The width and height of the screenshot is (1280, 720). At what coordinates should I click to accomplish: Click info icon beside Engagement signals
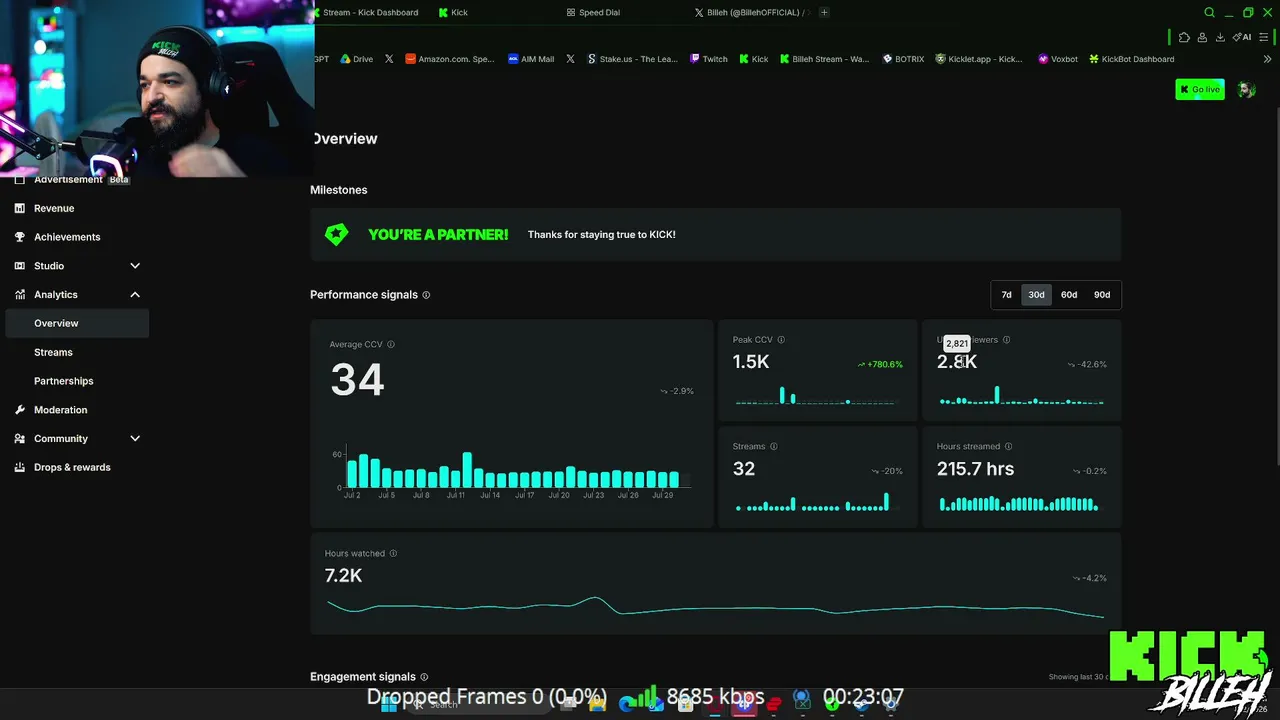tap(424, 677)
